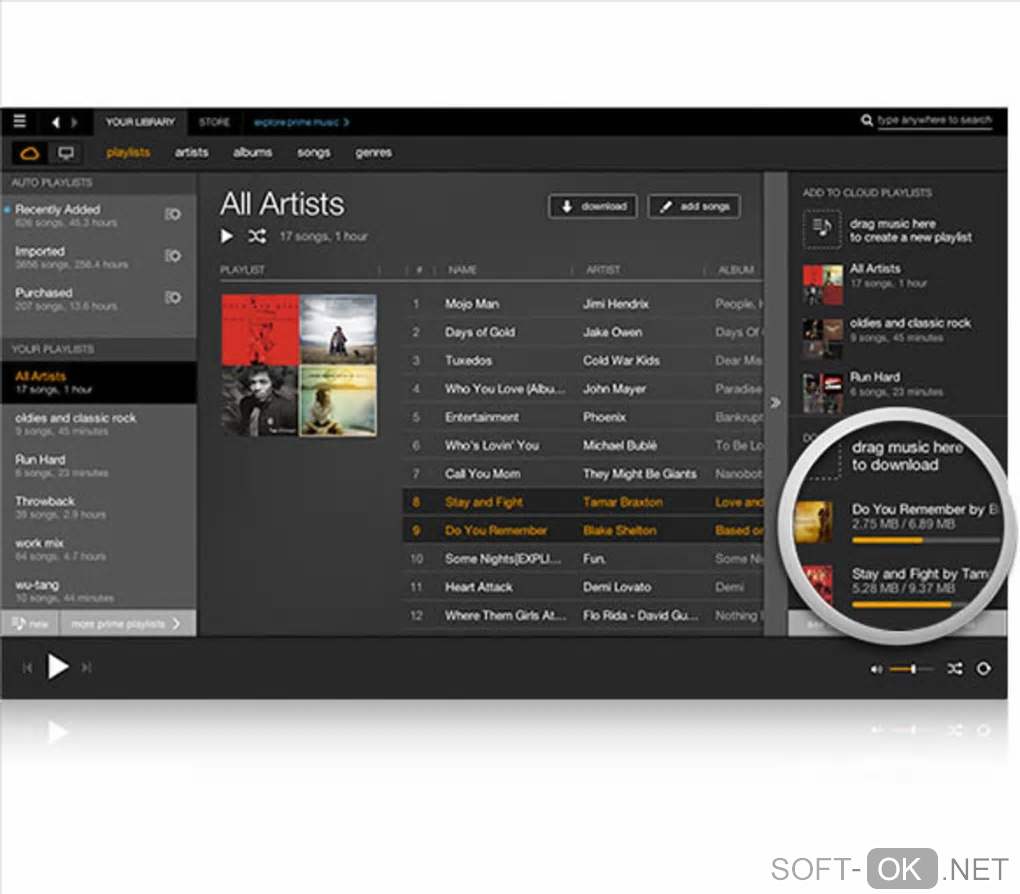Select song Days of Gold
The width and height of the screenshot is (1020, 894).
click(582, 332)
